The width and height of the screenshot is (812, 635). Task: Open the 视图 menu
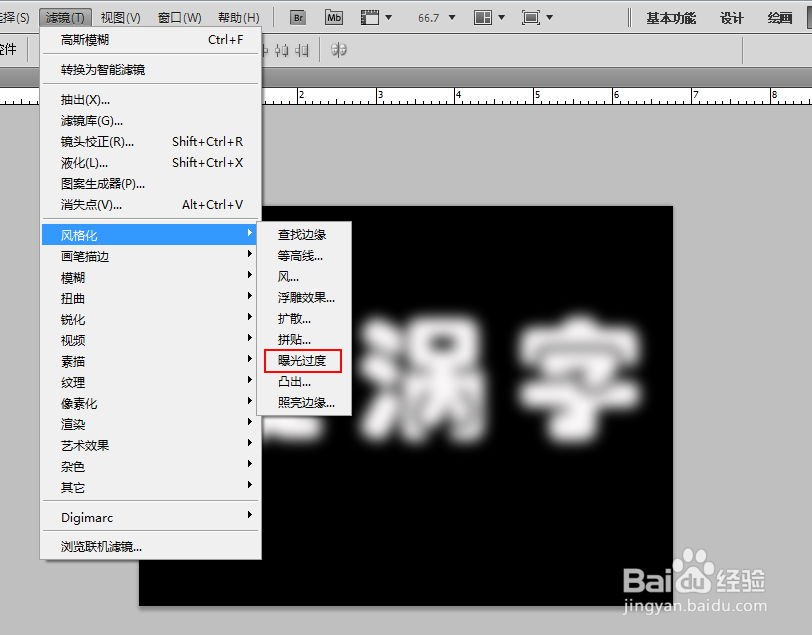coord(122,16)
